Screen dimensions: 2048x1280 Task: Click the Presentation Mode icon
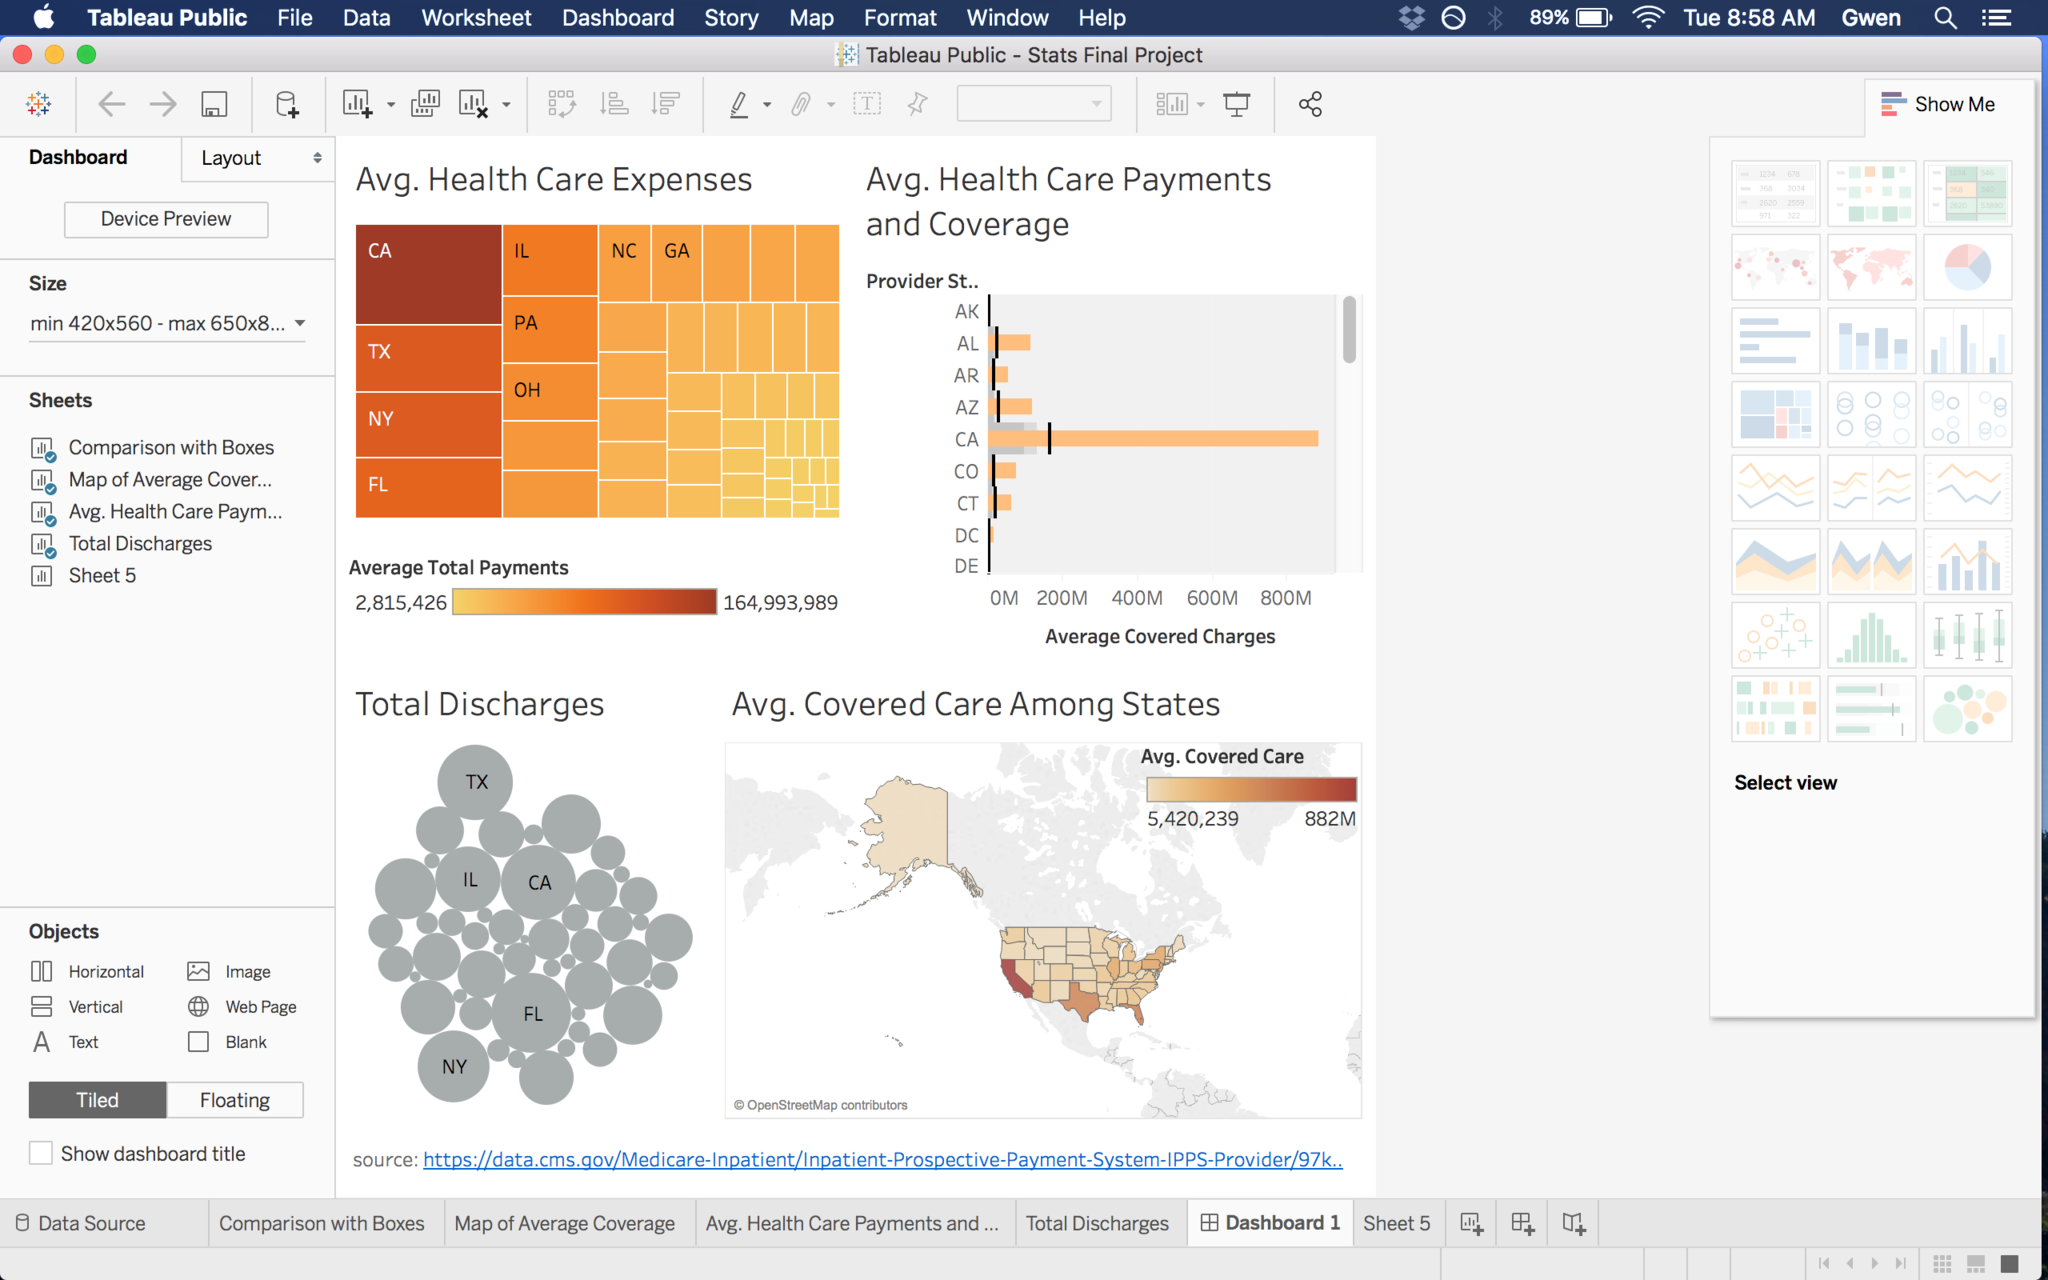(1237, 104)
